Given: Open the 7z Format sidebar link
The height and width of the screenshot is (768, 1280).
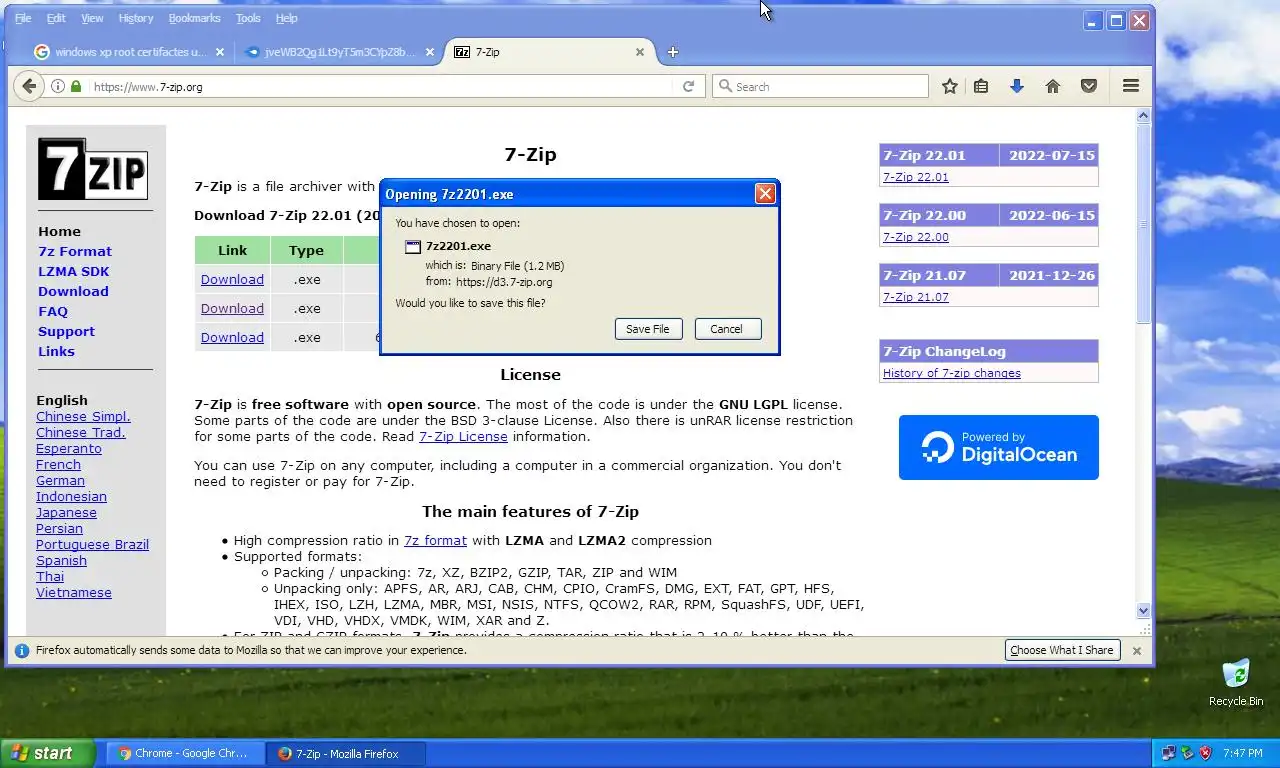Looking at the screenshot, I should (x=75, y=251).
